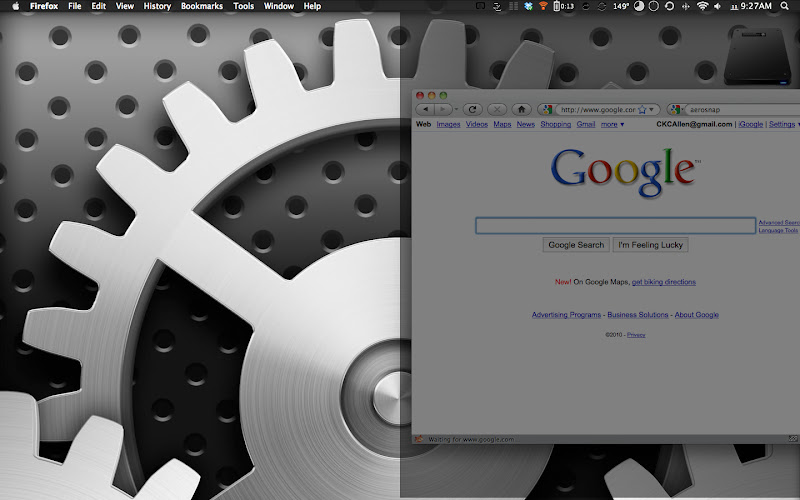The width and height of the screenshot is (800, 500).
Task: Stop loading with the X toolbar button
Action: 496,109
